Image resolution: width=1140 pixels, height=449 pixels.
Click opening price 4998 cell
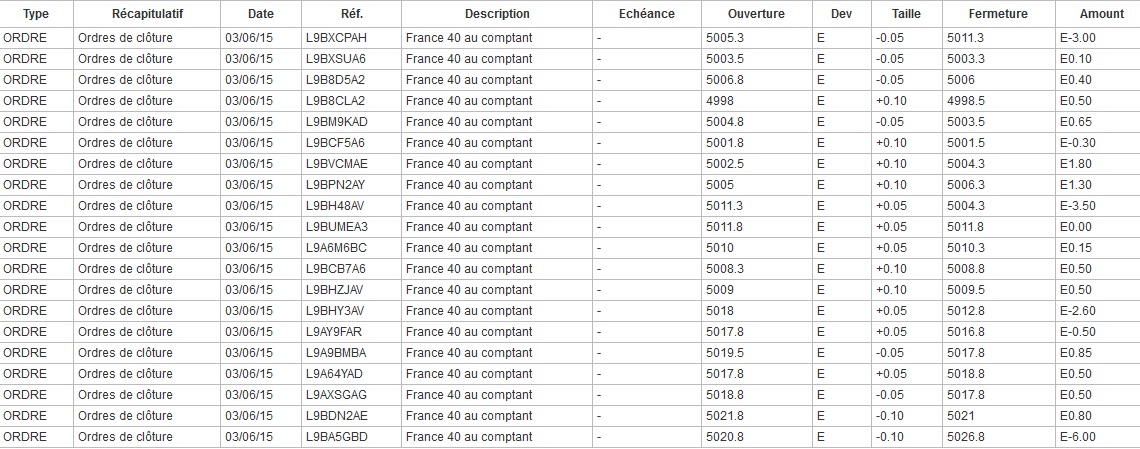pos(720,101)
